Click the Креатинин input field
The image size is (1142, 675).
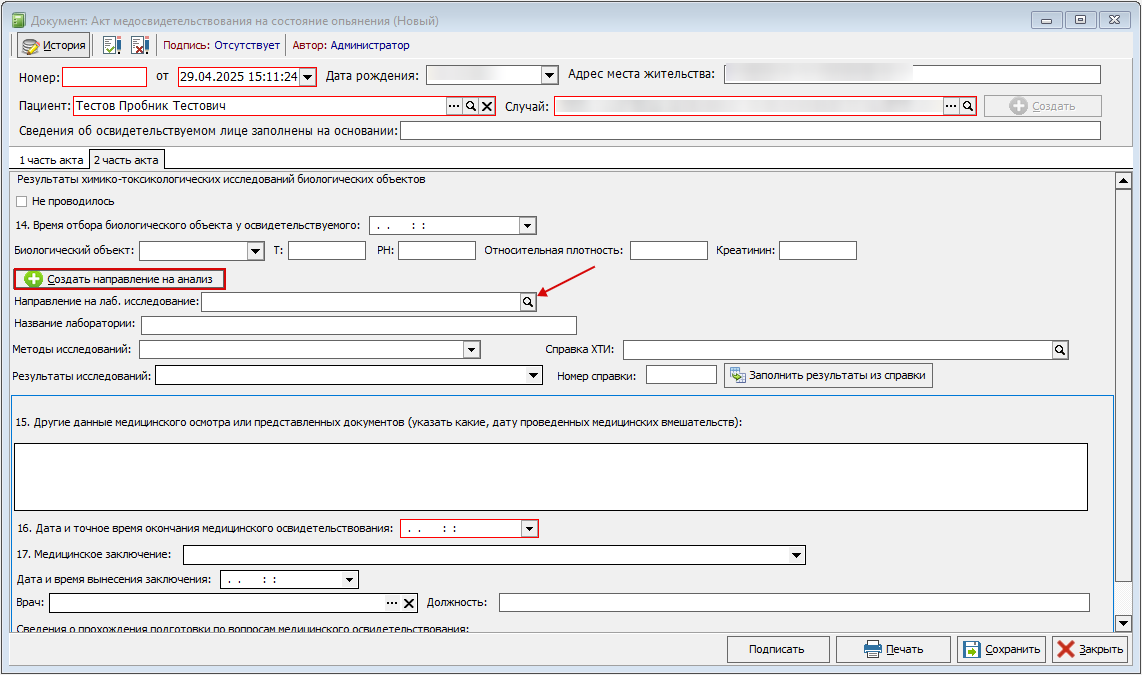(x=818, y=250)
